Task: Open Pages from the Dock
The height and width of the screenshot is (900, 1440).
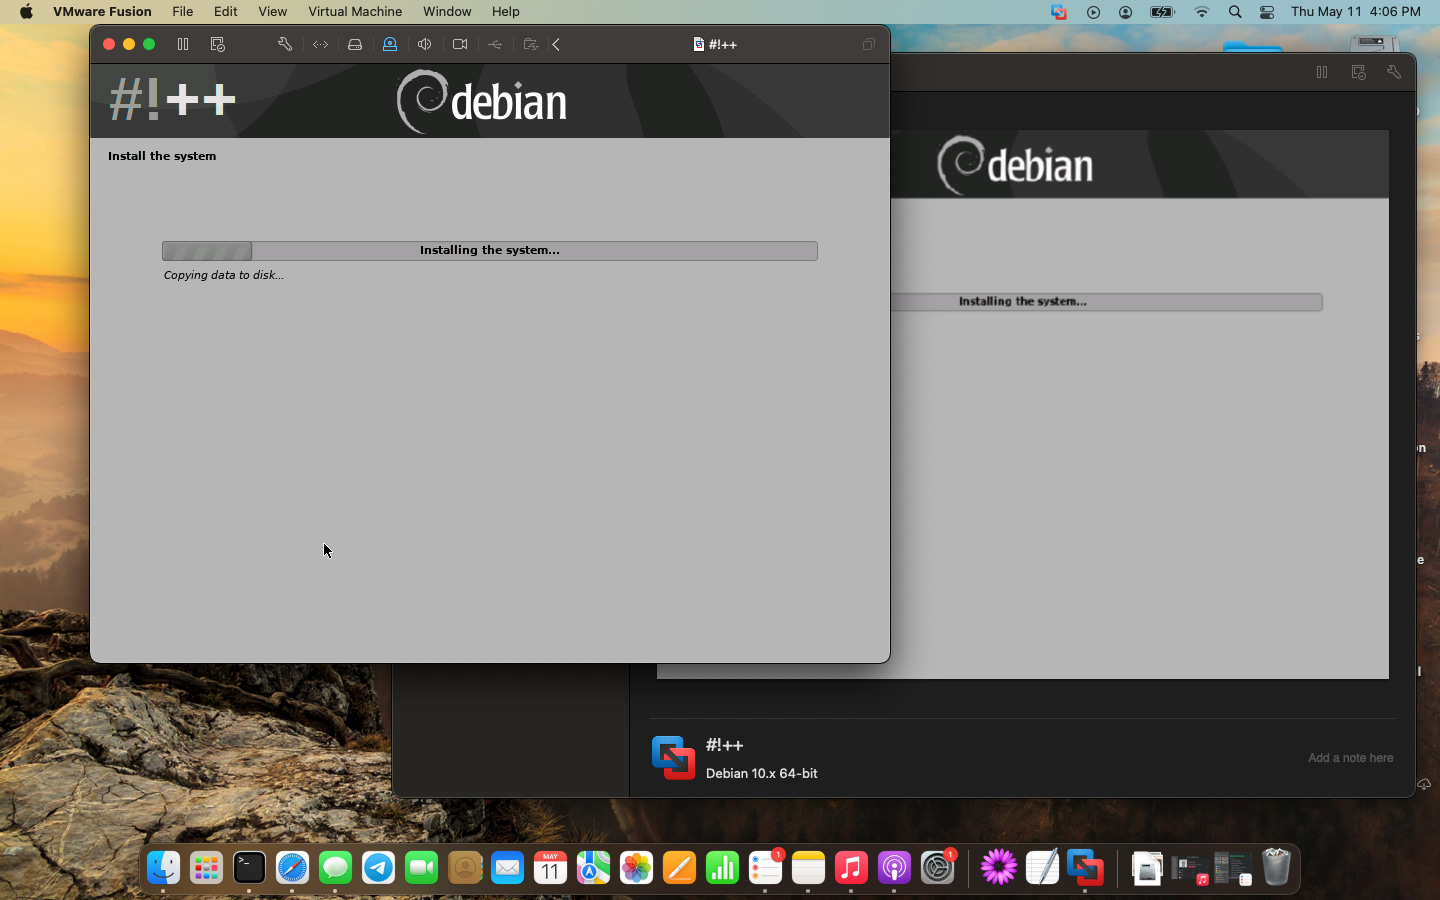Action: 680,868
